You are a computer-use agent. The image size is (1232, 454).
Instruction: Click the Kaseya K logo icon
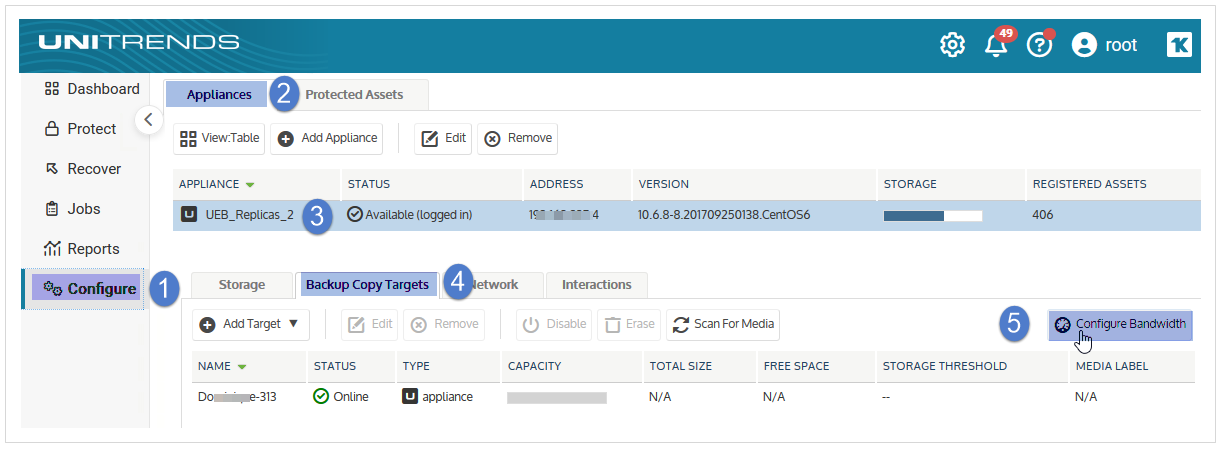click(x=1179, y=44)
